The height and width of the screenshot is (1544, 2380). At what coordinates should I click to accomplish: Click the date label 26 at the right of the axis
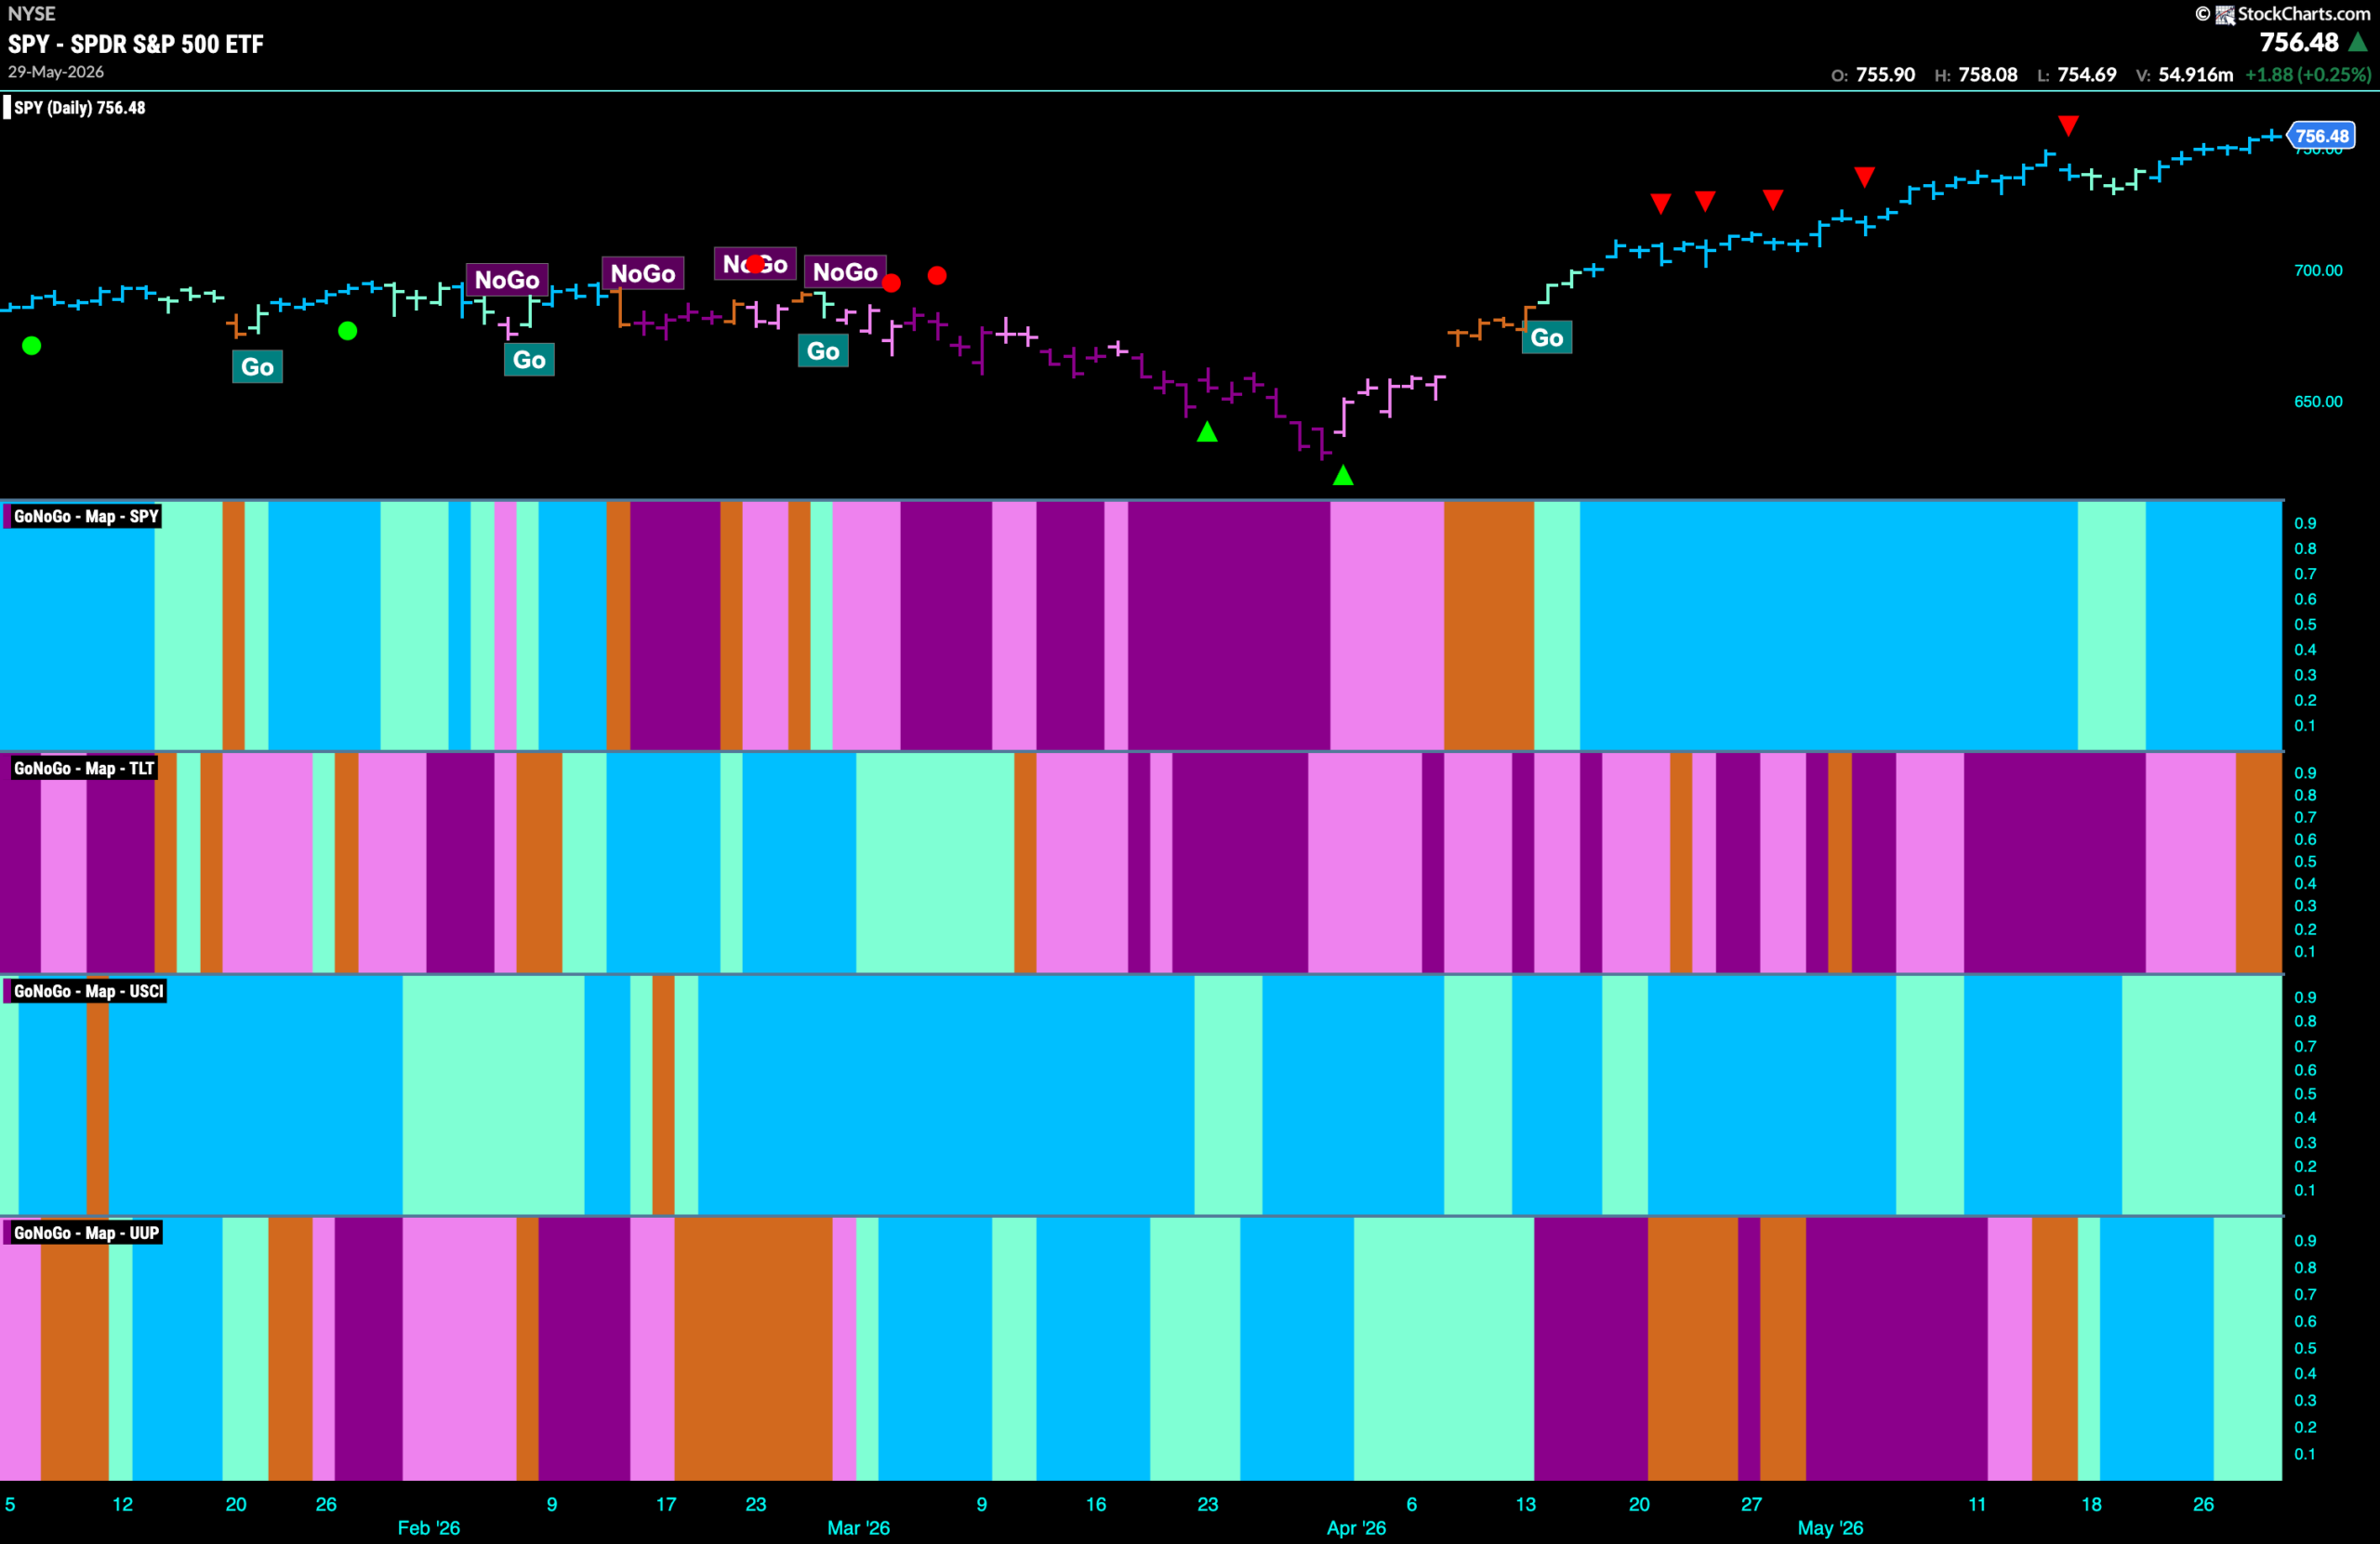tap(2203, 1504)
